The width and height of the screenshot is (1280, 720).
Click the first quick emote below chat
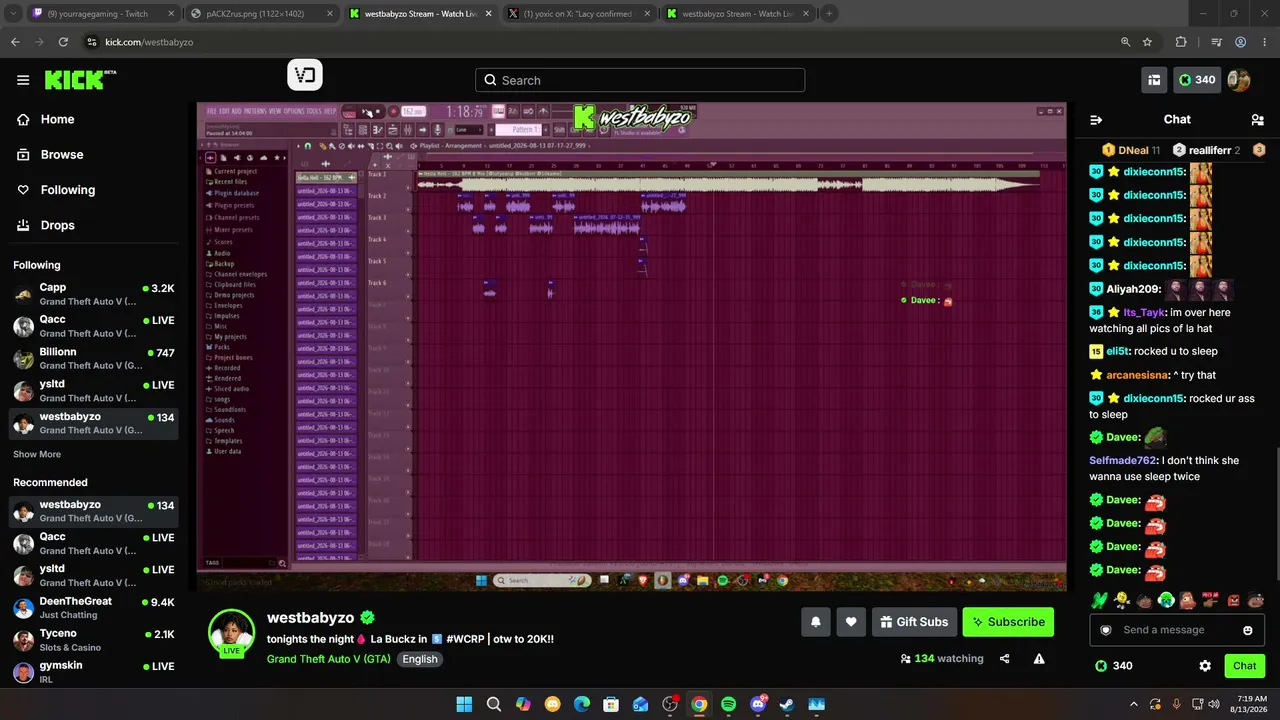(x=1100, y=600)
